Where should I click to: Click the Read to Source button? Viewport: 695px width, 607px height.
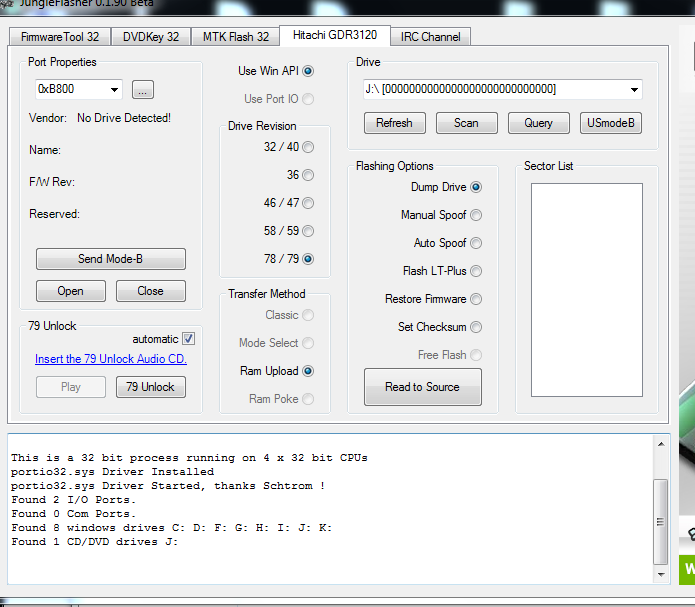point(422,387)
